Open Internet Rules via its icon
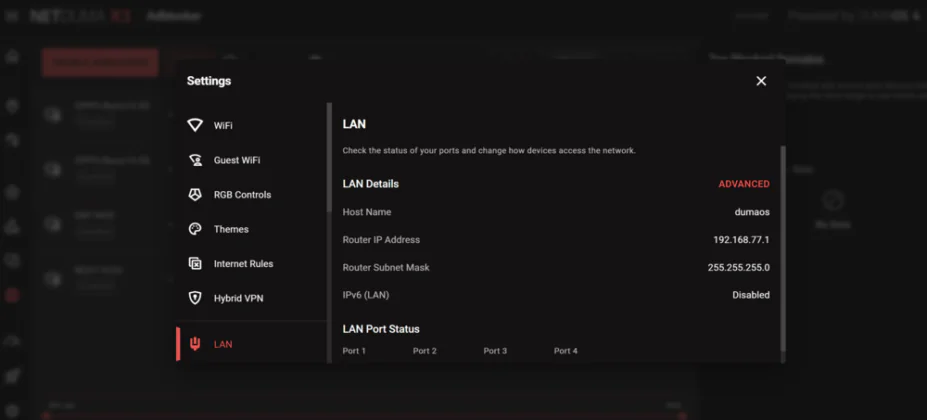 (x=195, y=263)
